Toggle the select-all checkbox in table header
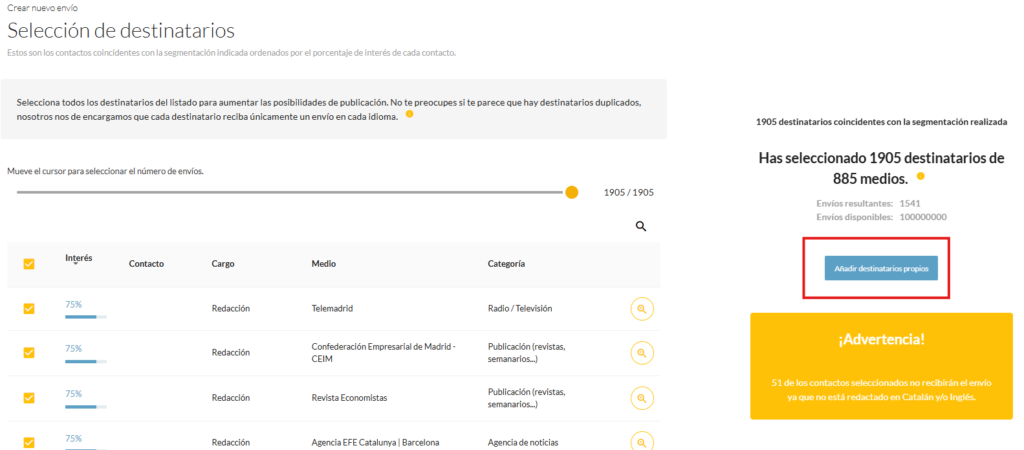The width and height of the screenshot is (1024, 450). click(29, 264)
